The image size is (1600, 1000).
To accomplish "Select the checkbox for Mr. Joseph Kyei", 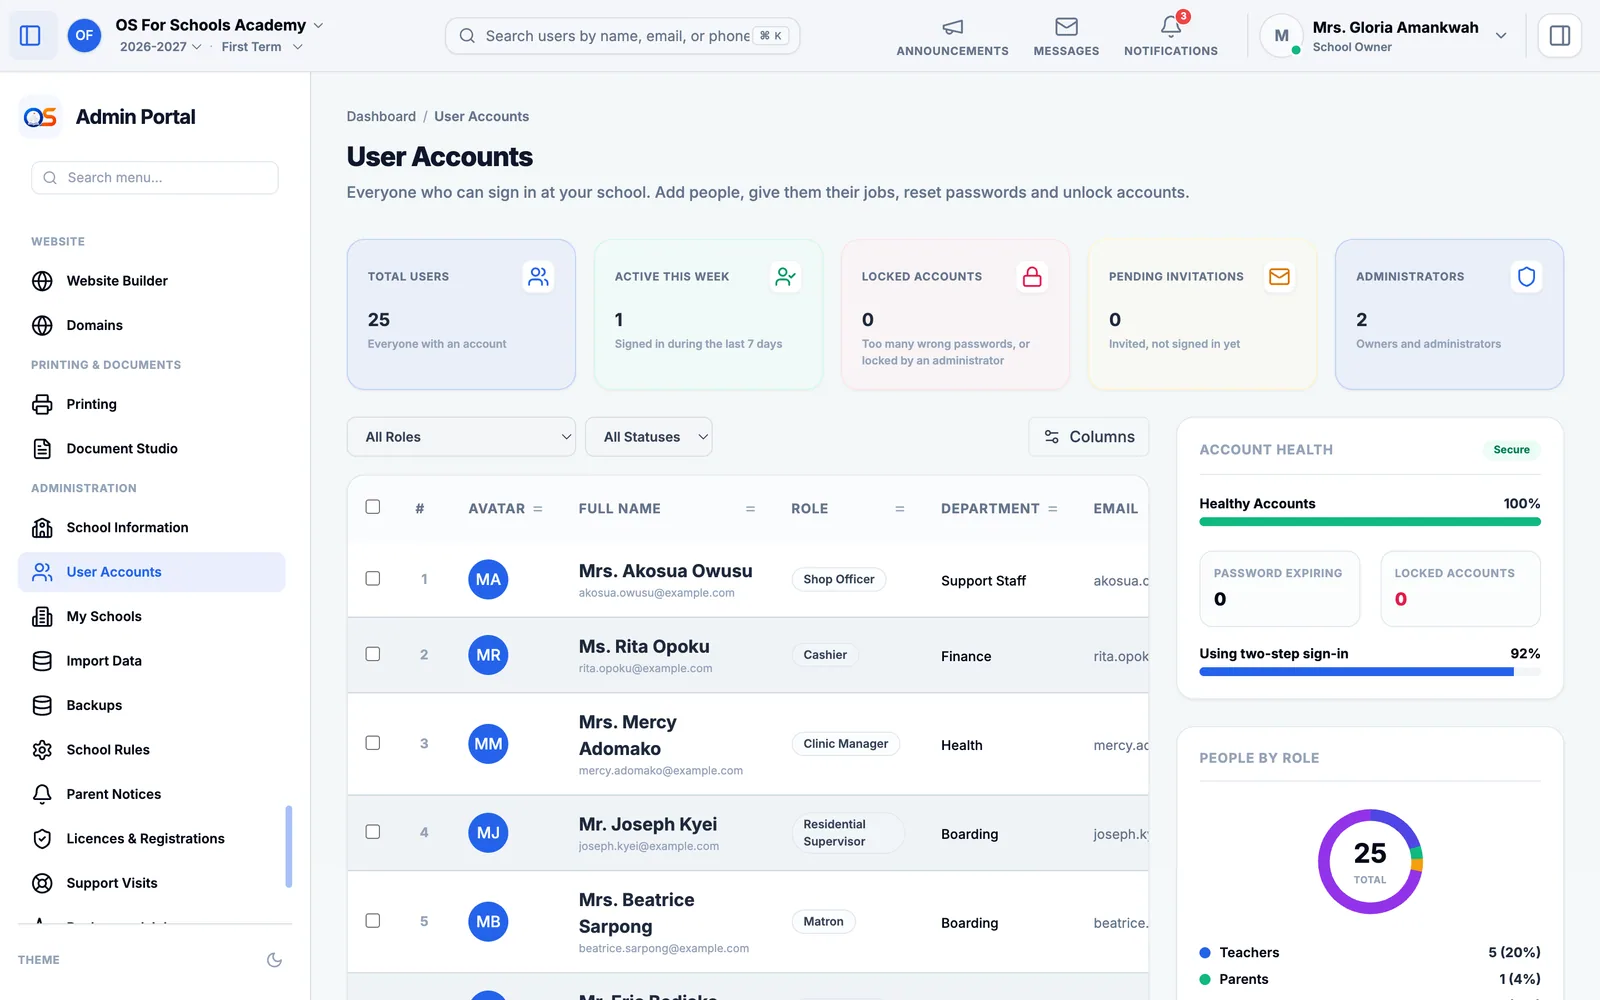I will [373, 832].
